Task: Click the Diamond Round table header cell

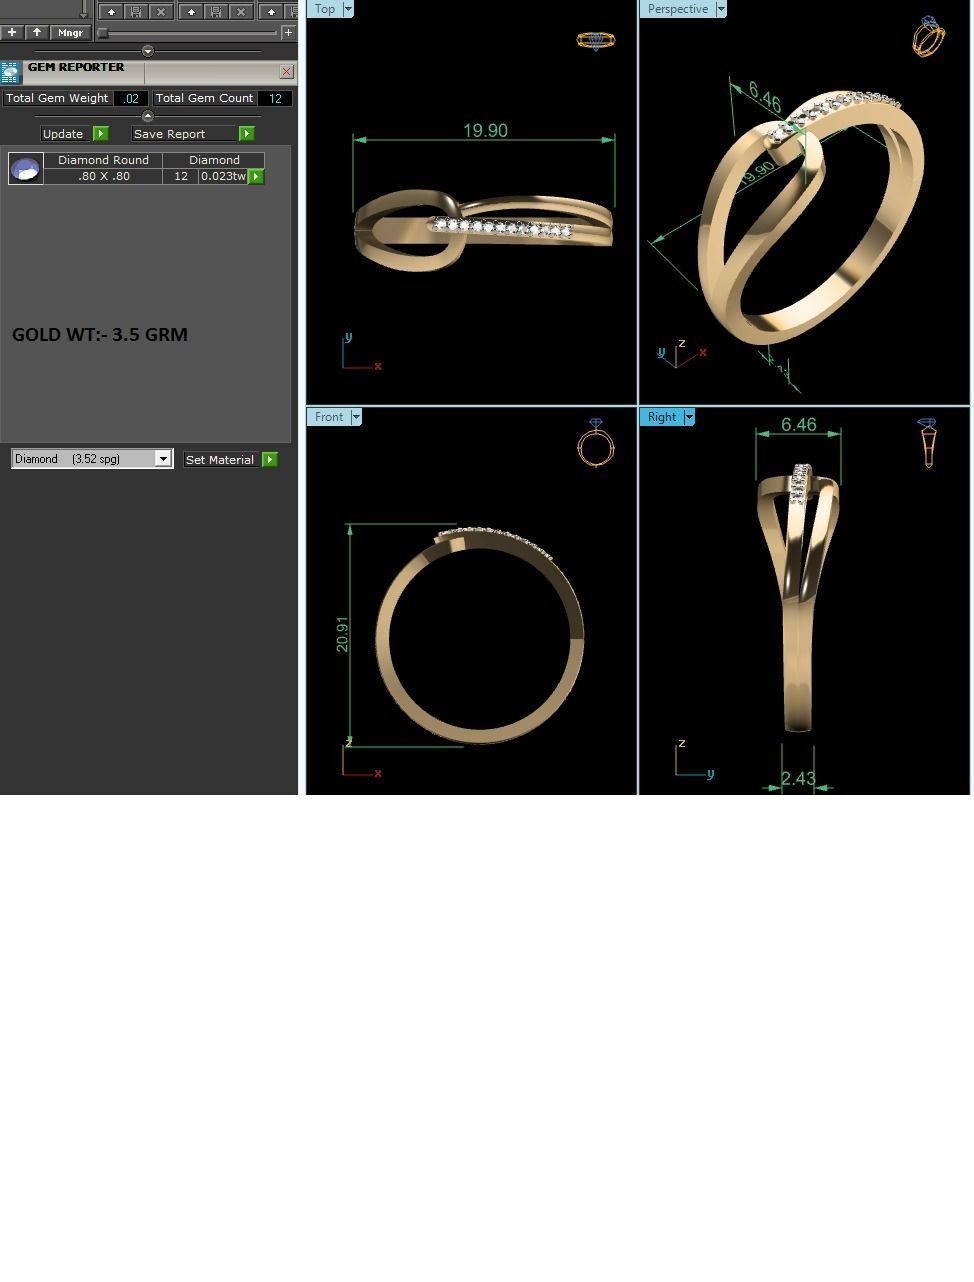Action: coord(103,160)
